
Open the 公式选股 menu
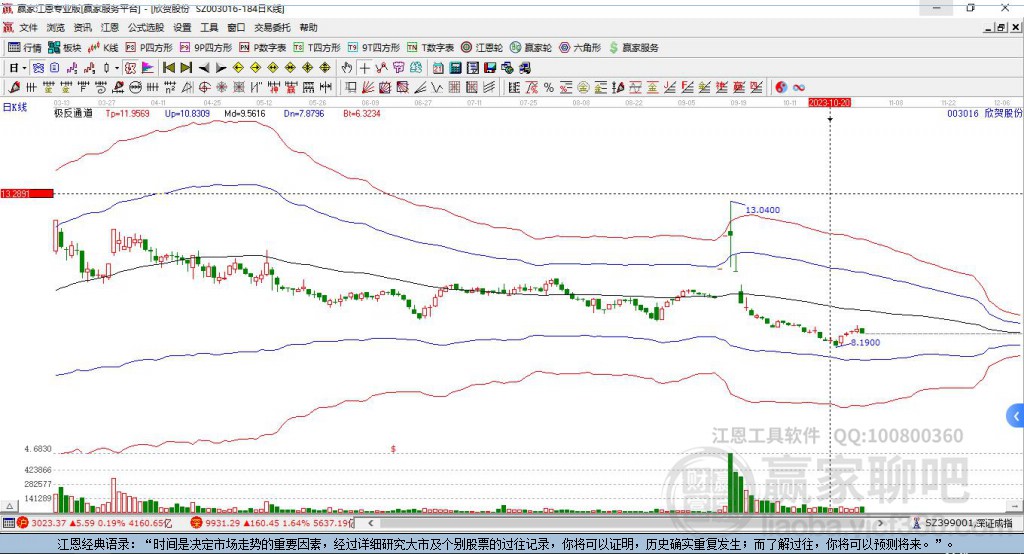pos(146,27)
